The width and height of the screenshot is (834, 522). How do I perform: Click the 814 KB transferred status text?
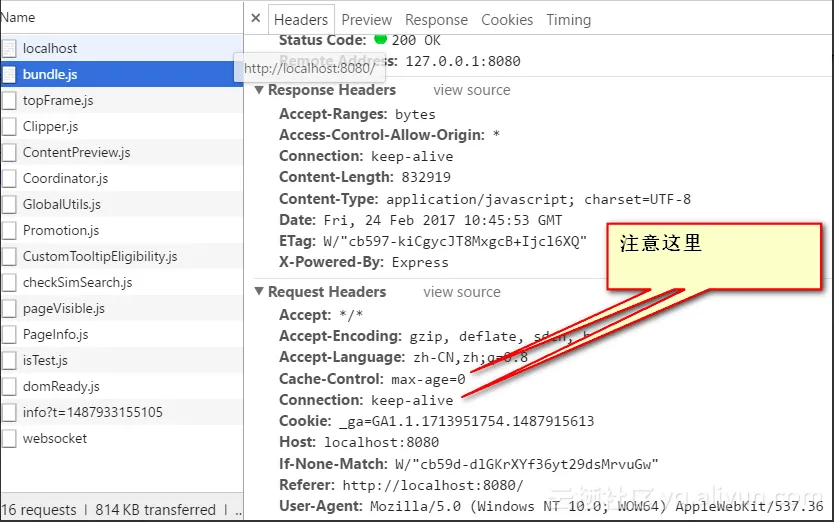[x=155, y=510]
